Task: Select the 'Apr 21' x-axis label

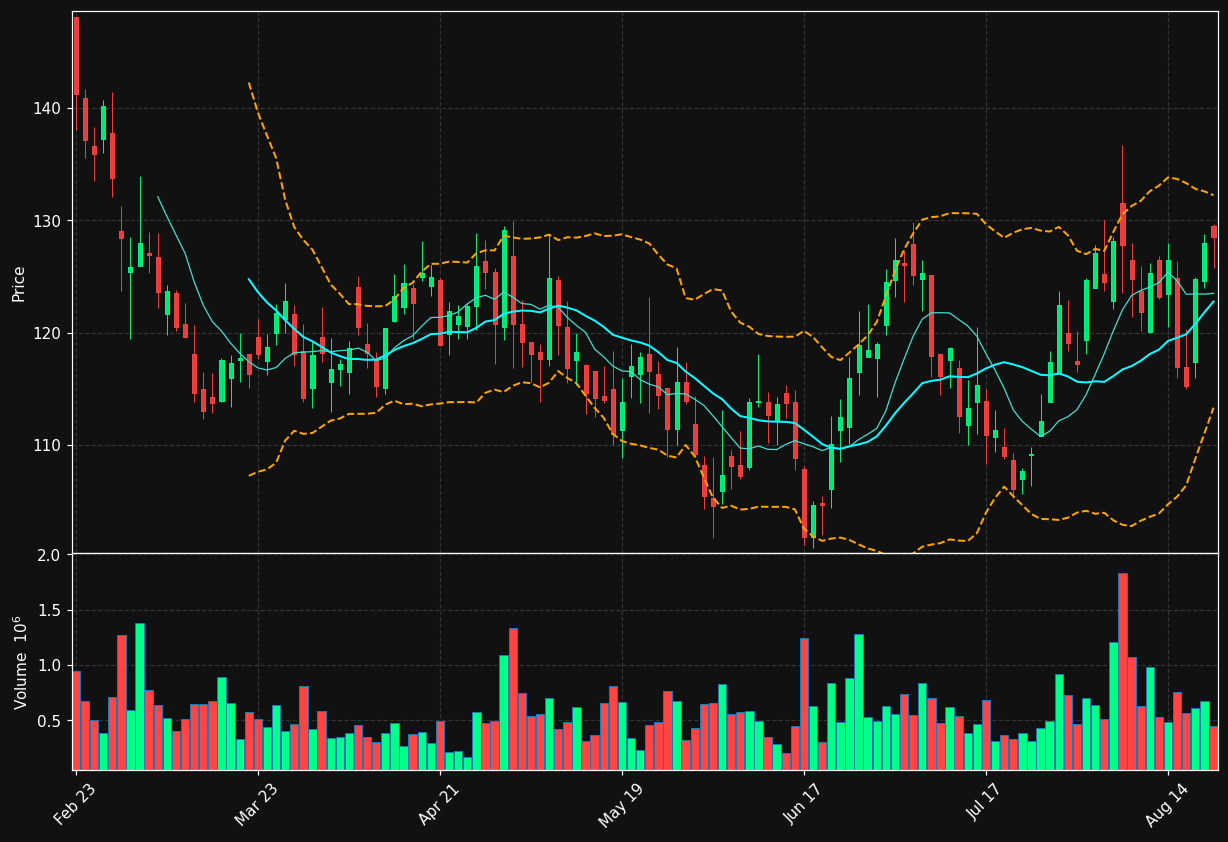Action: (x=439, y=802)
